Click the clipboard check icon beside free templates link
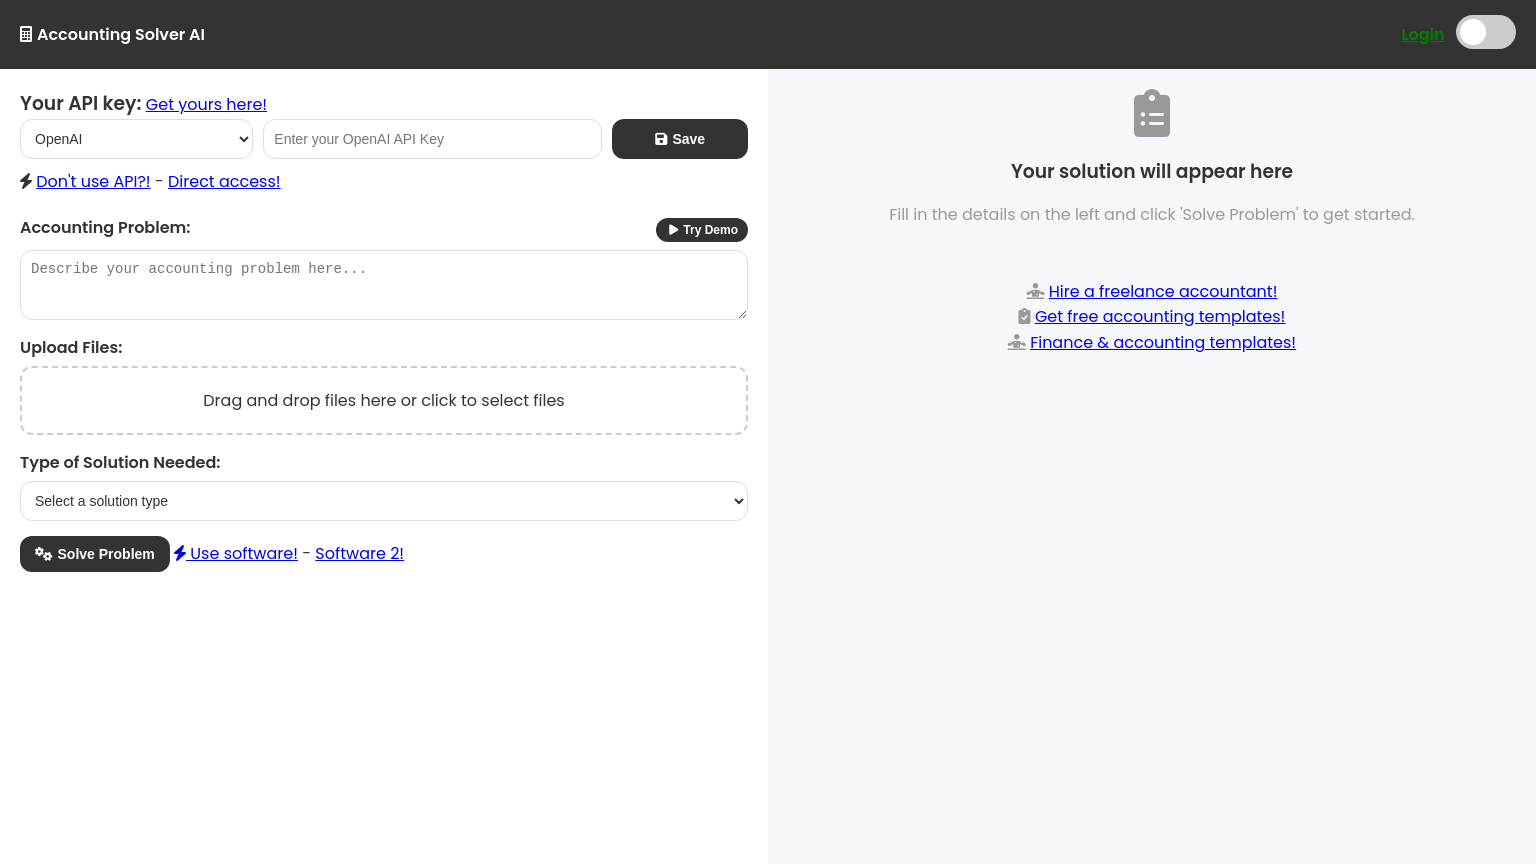This screenshot has height=864, width=1536. coord(1024,316)
